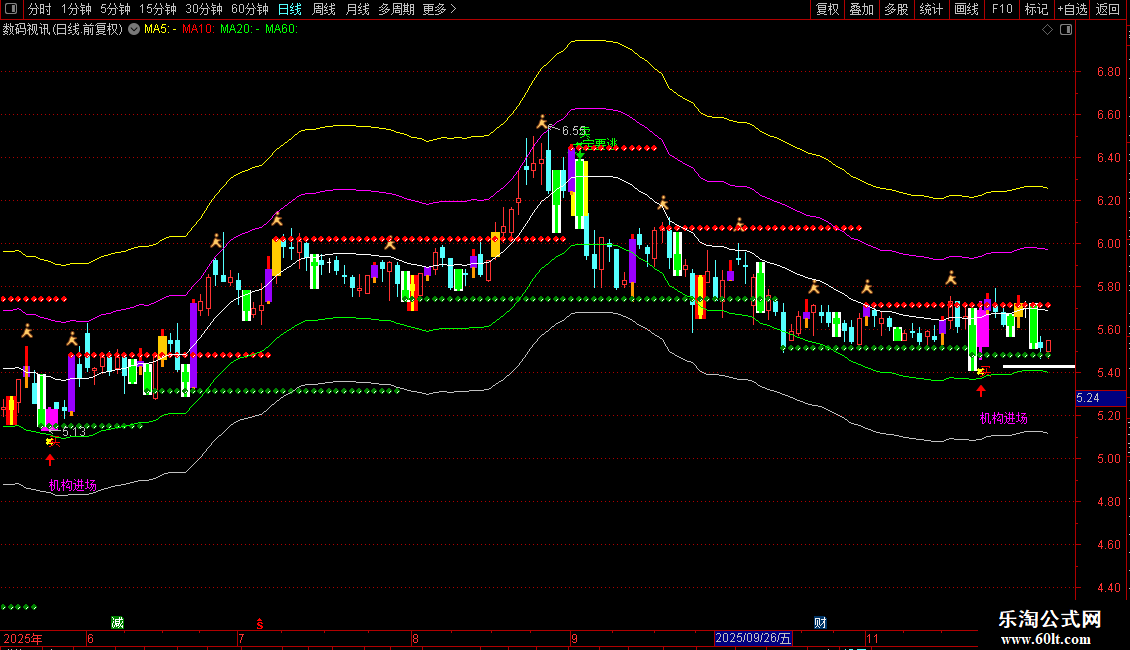This screenshot has width=1130, height=650.
Task: Select the 60分钟 period tab
Action: coord(249,10)
